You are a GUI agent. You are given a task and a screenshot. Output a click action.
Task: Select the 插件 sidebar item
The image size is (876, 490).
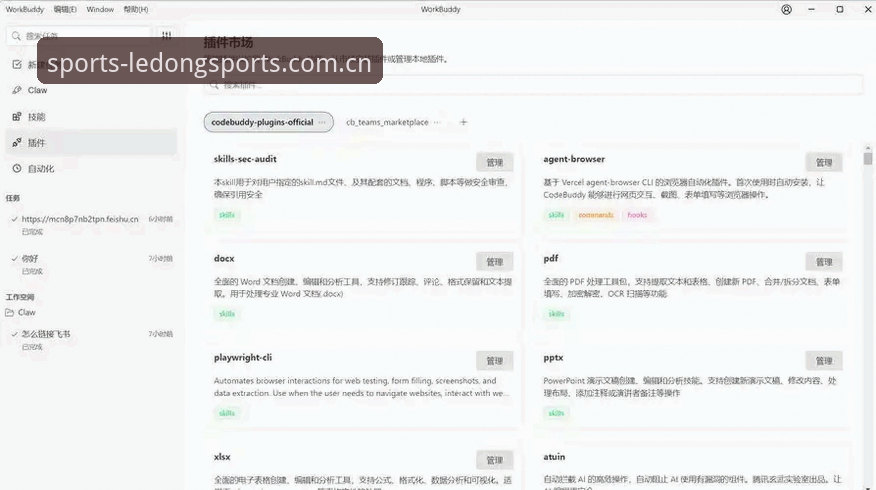(x=91, y=143)
